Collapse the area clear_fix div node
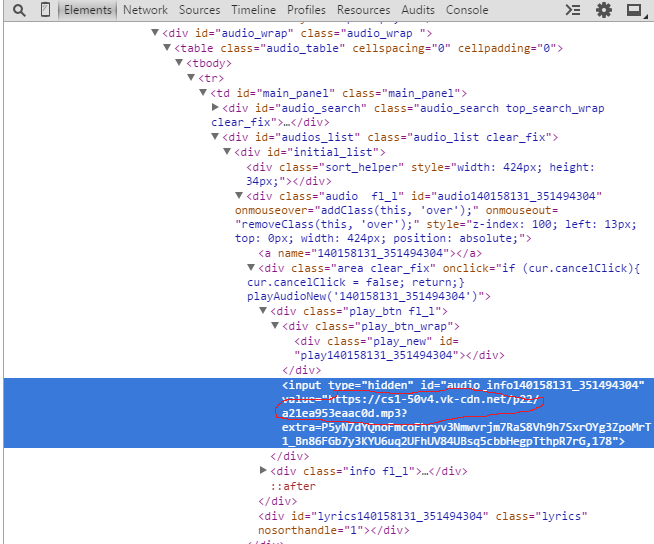Screen dimensions: 654x544 point(251,267)
